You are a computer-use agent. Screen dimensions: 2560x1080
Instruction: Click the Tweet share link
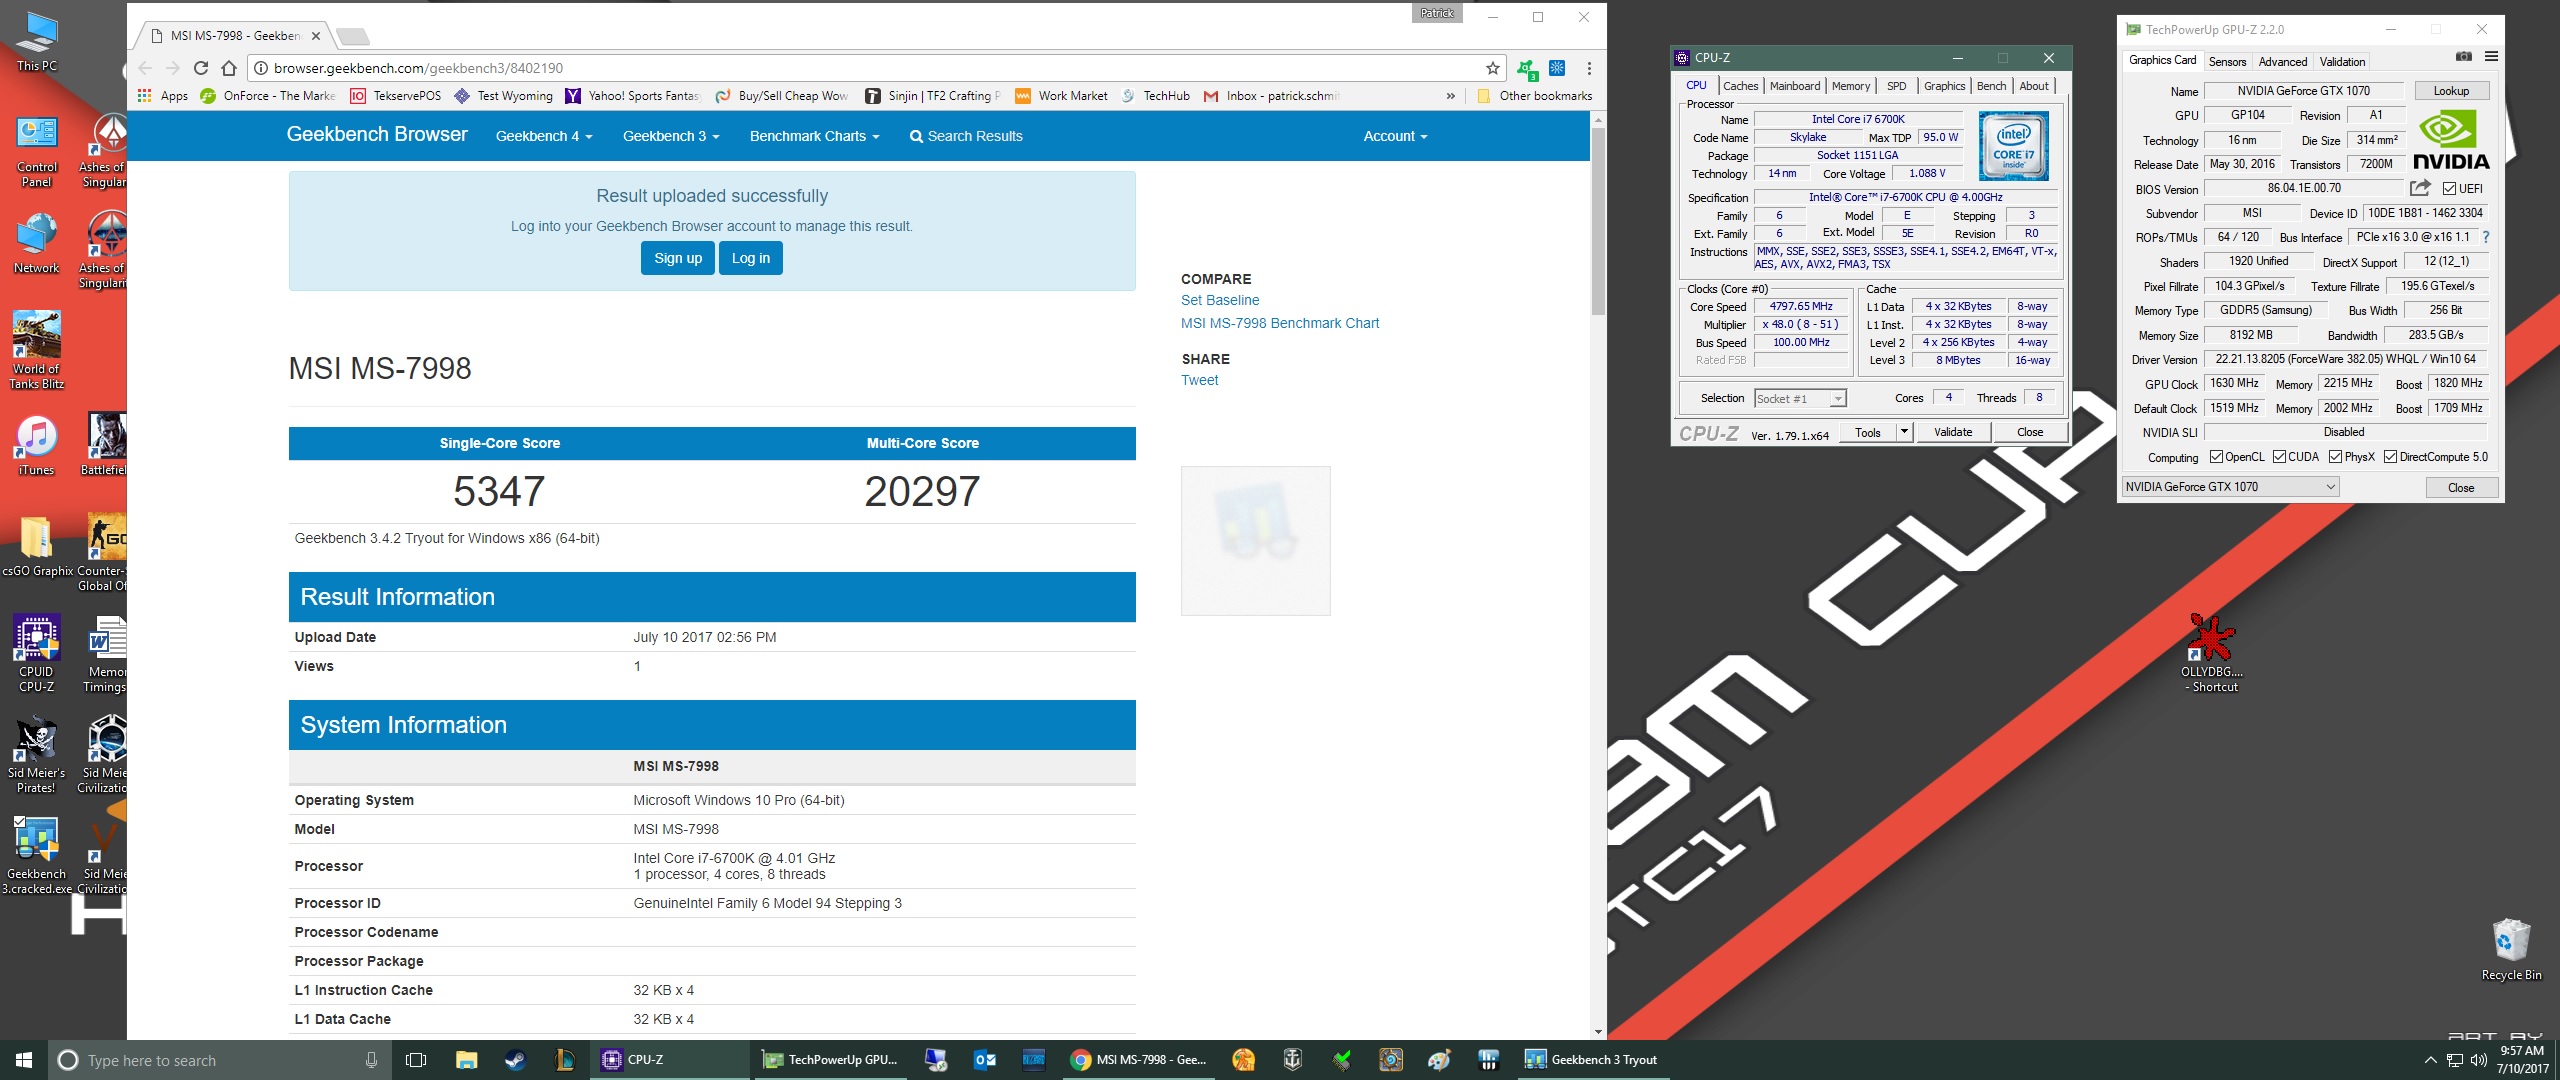[x=1200, y=380]
